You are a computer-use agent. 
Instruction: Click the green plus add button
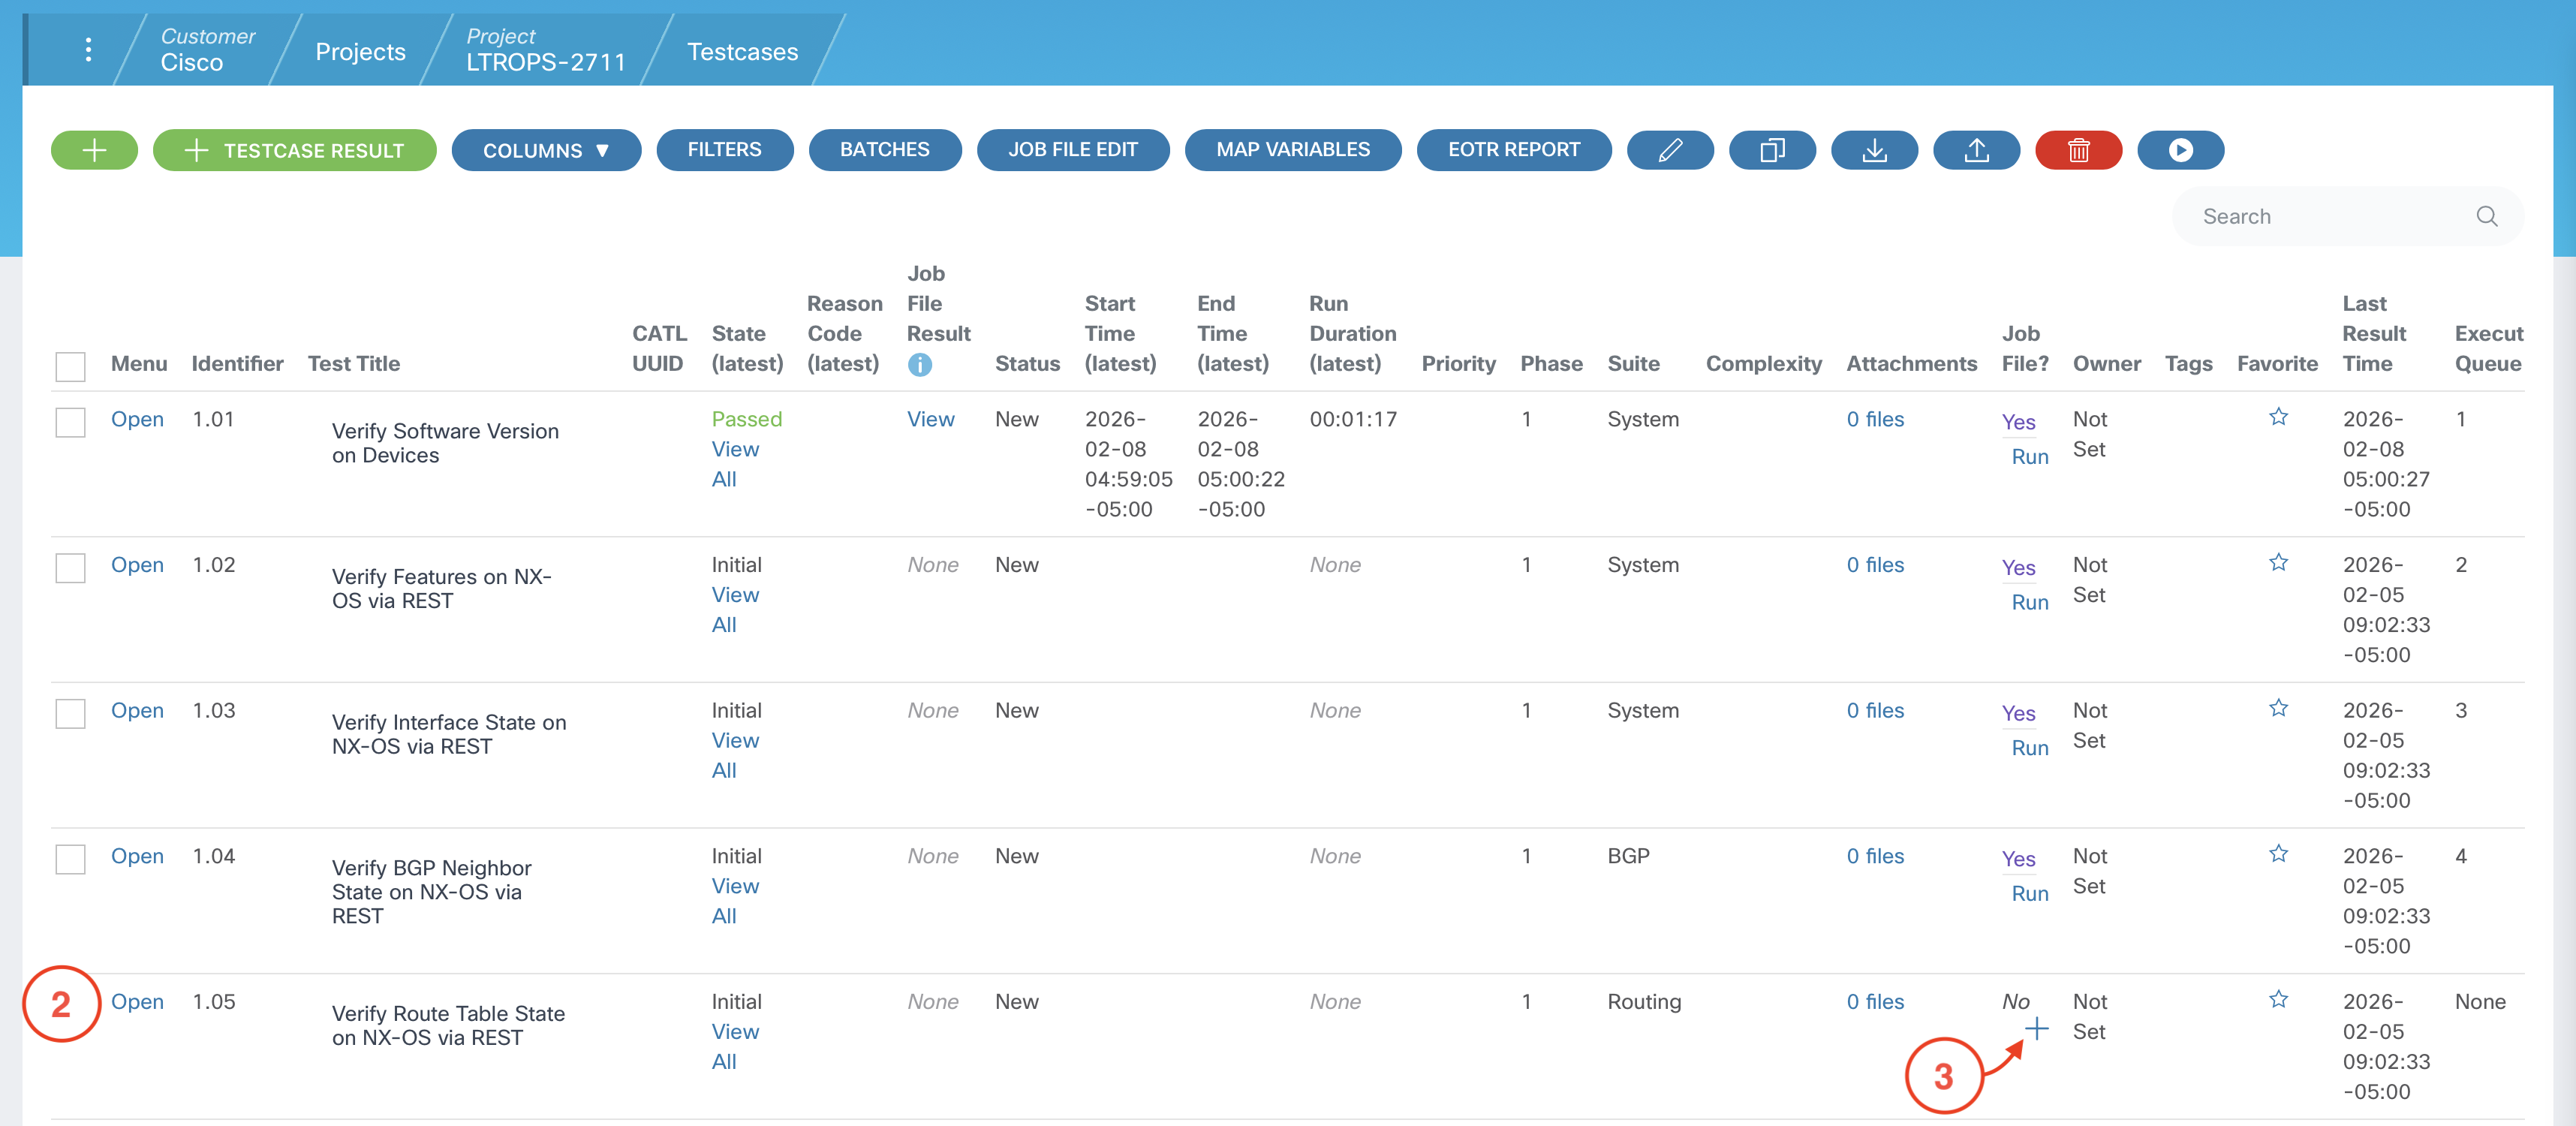(x=94, y=150)
